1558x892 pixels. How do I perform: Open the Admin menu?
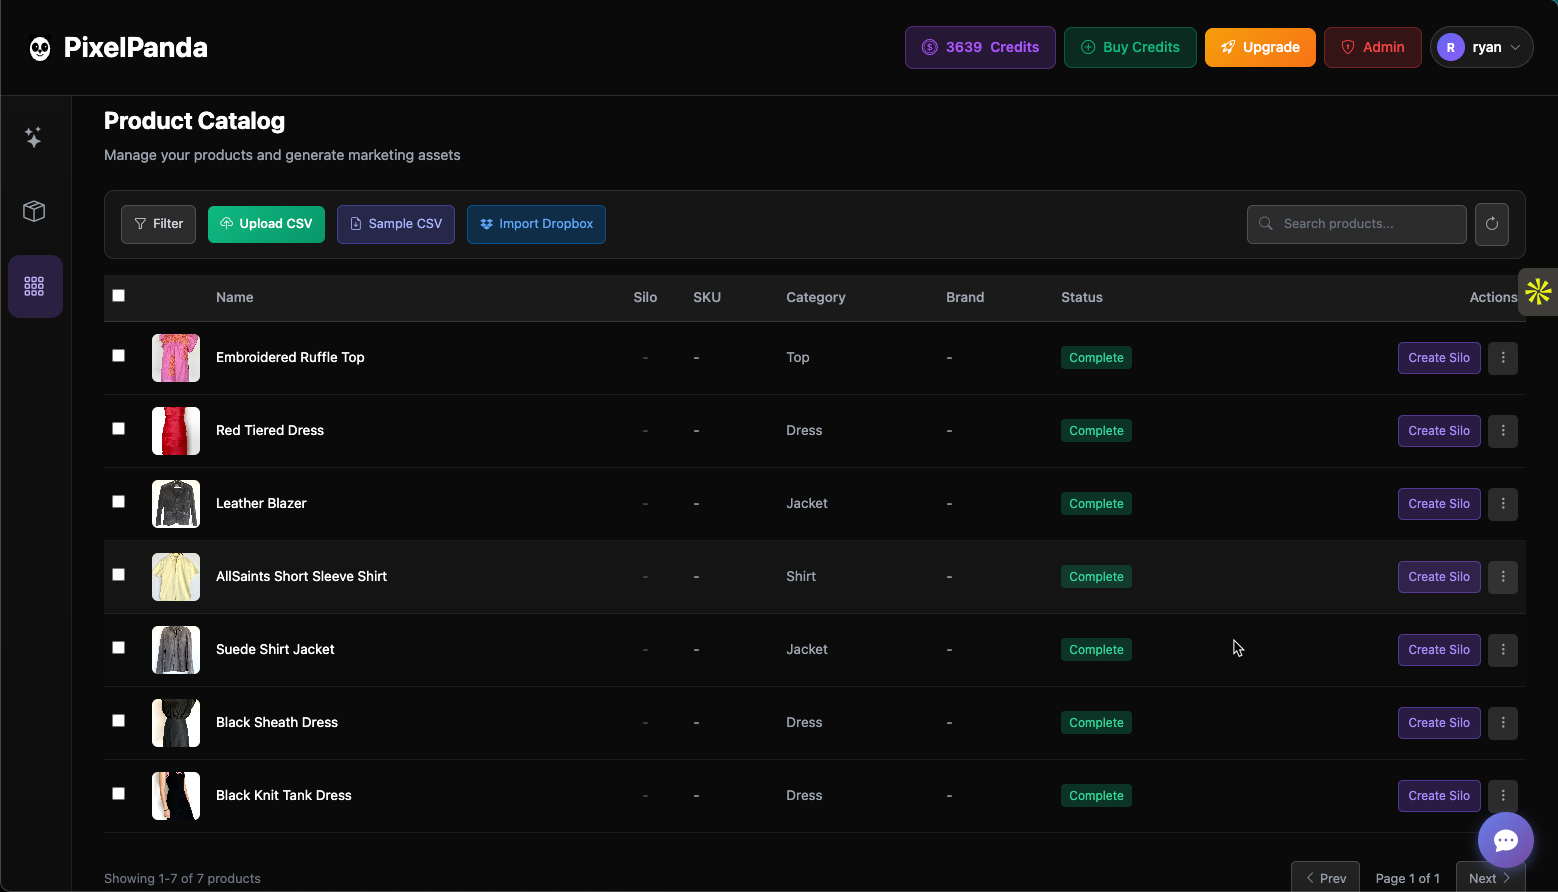tap(1372, 47)
